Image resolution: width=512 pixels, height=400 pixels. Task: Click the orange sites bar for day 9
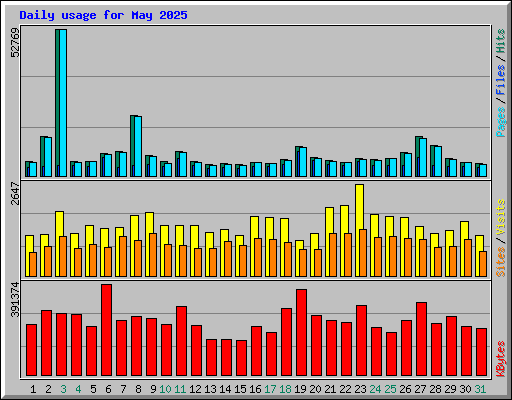(153, 255)
